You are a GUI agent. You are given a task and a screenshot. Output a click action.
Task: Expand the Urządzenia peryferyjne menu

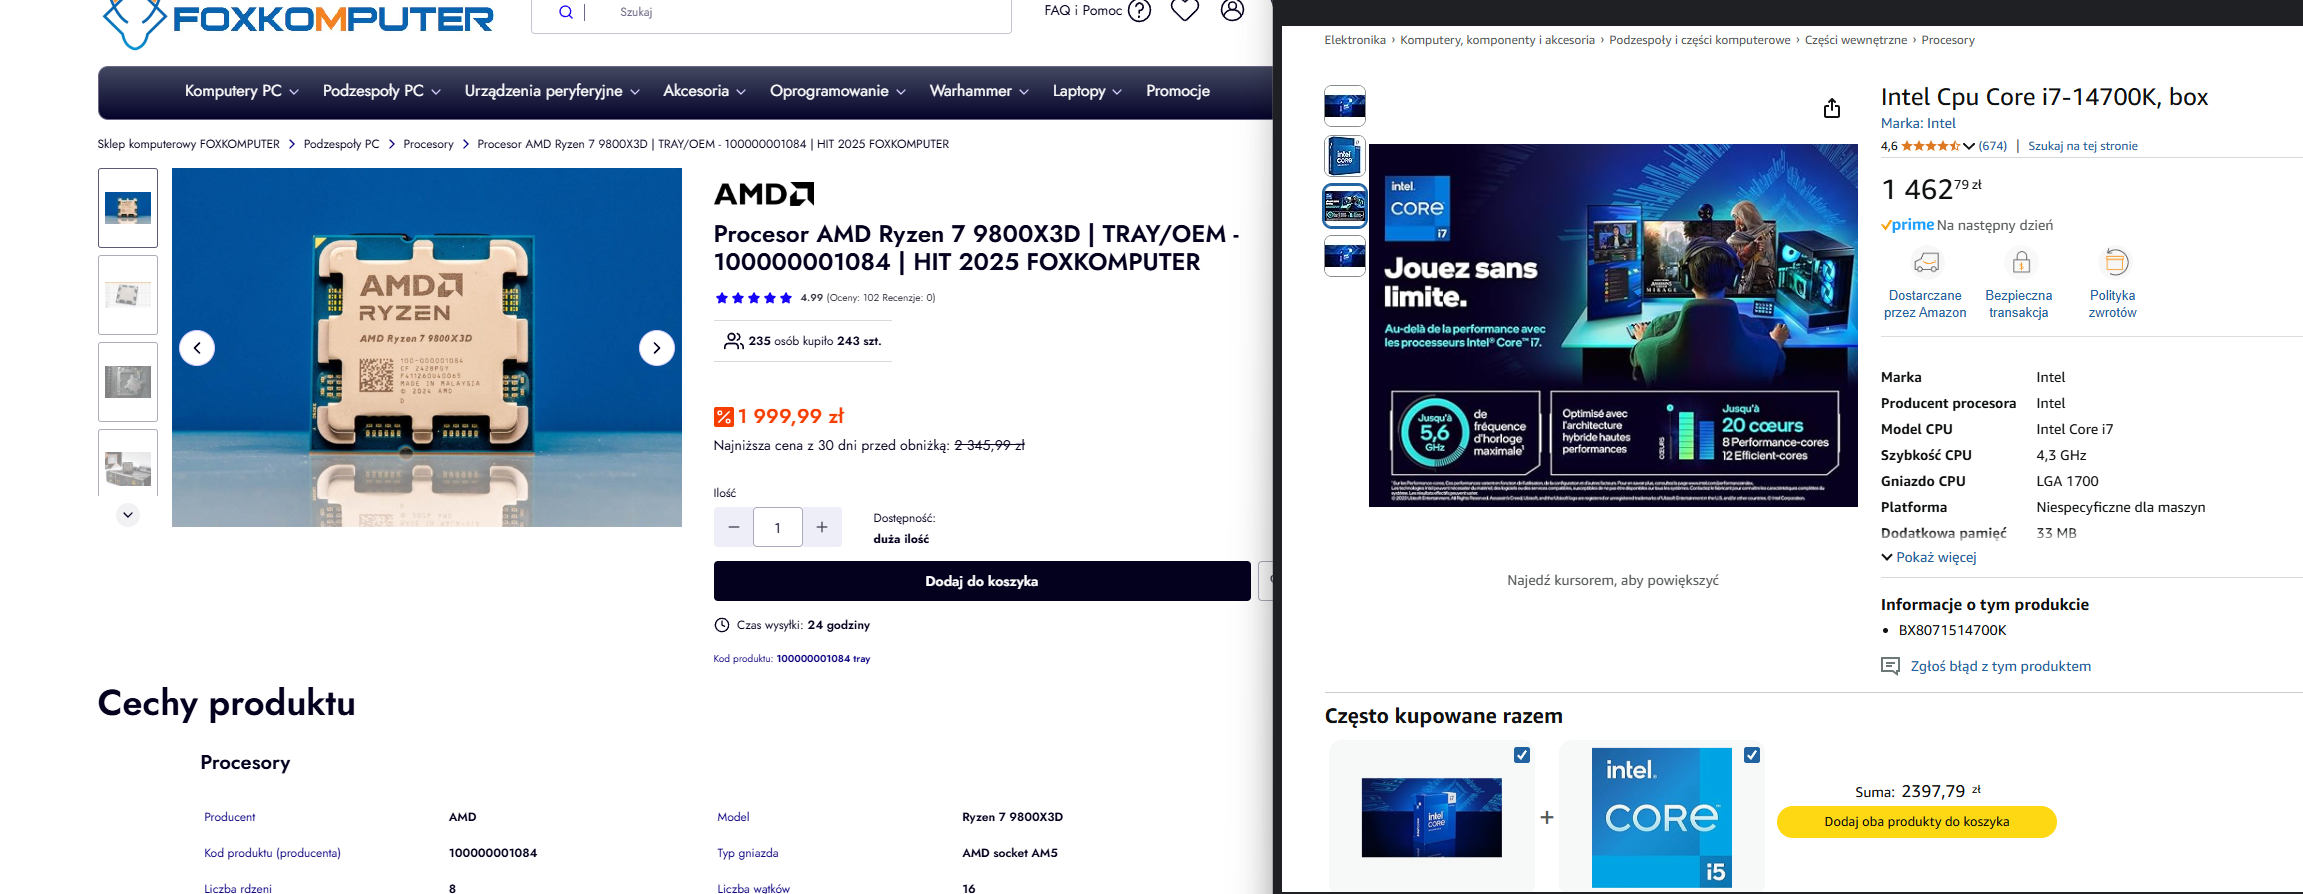tap(552, 91)
